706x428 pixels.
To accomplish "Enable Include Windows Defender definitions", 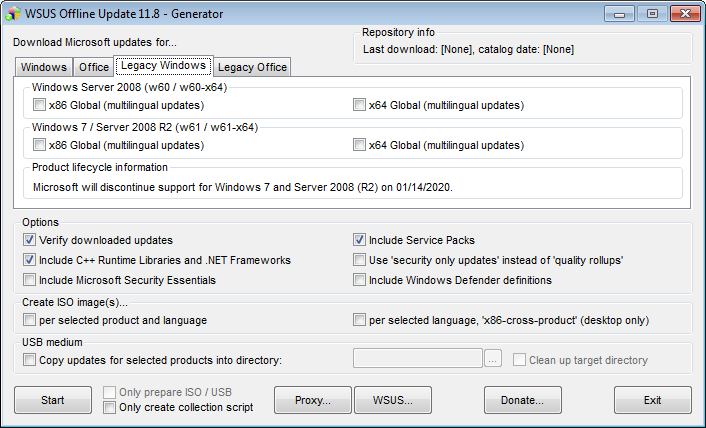I will [359, 280].
